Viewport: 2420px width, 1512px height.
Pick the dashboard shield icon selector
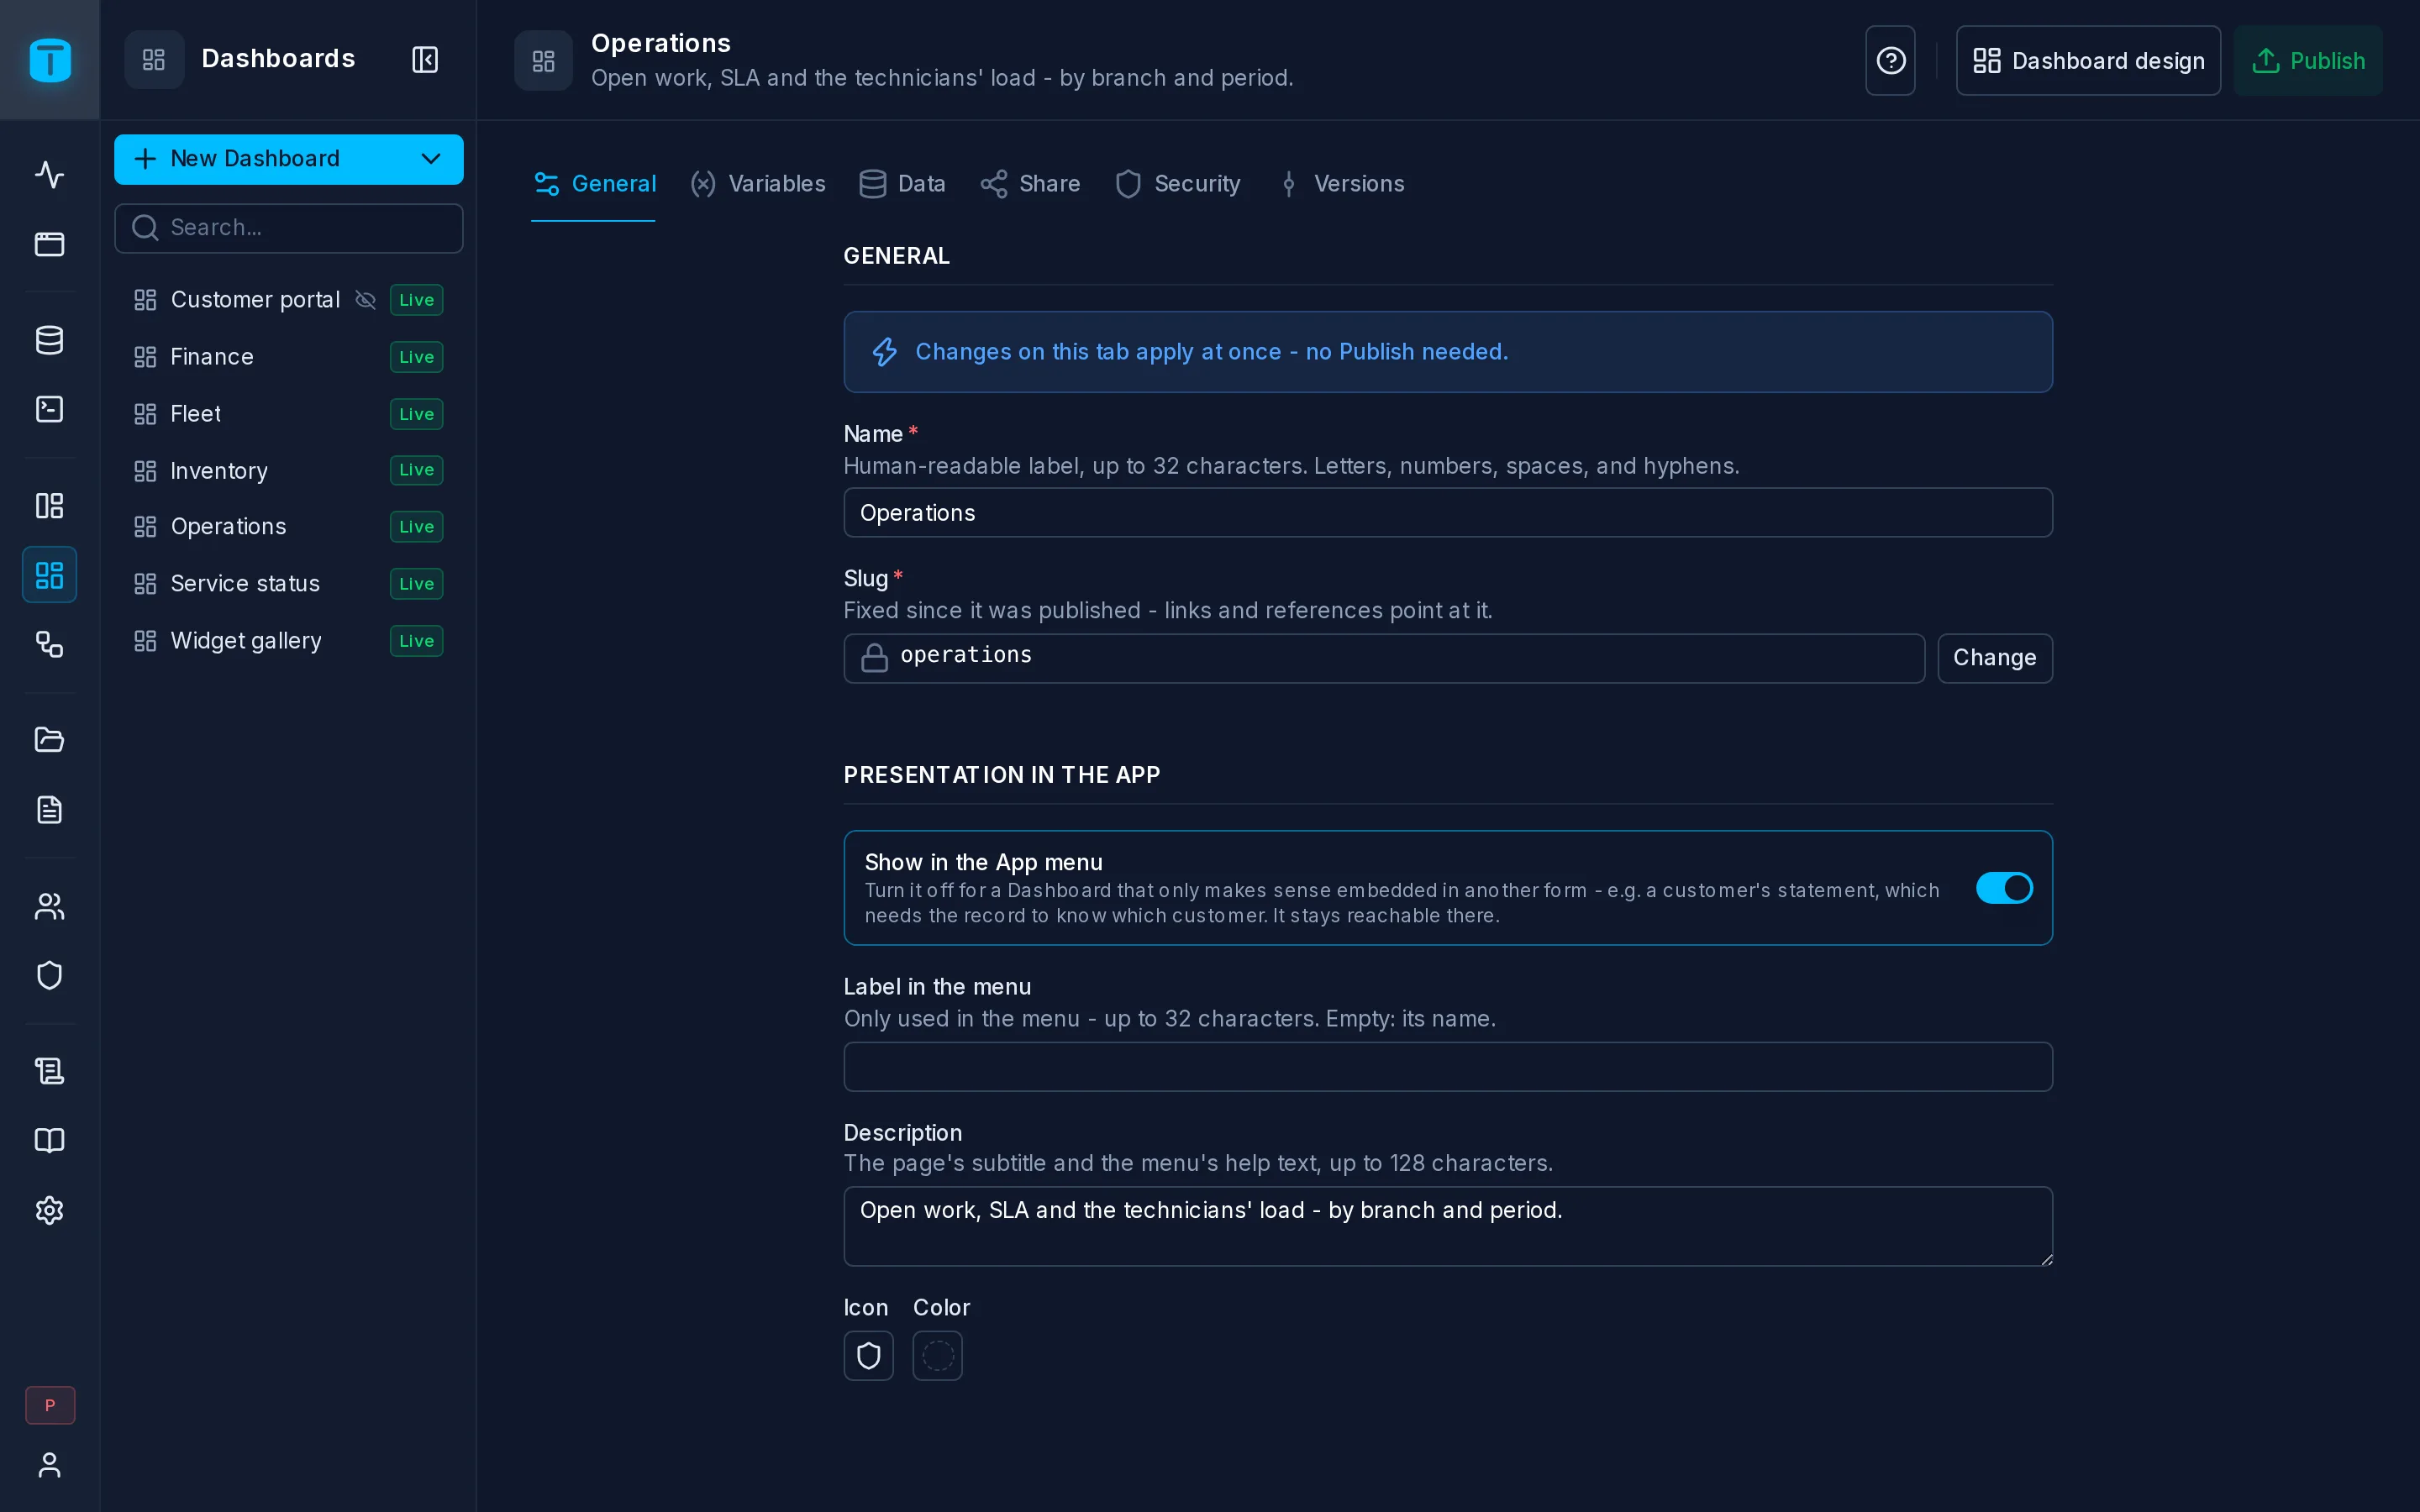[868, 1356]
